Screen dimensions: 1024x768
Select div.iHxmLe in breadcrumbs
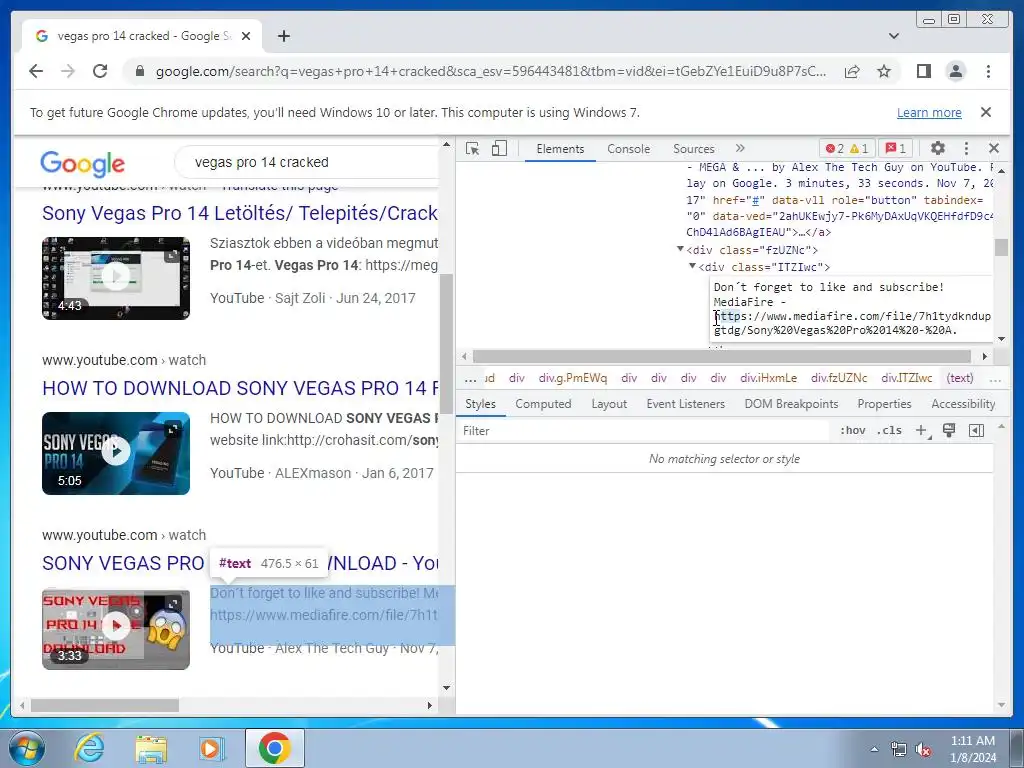pyautogui.click(x=768, y=378)
